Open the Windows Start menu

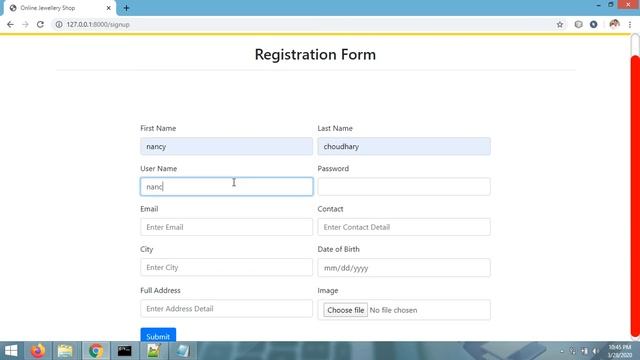tap(11, 351)
